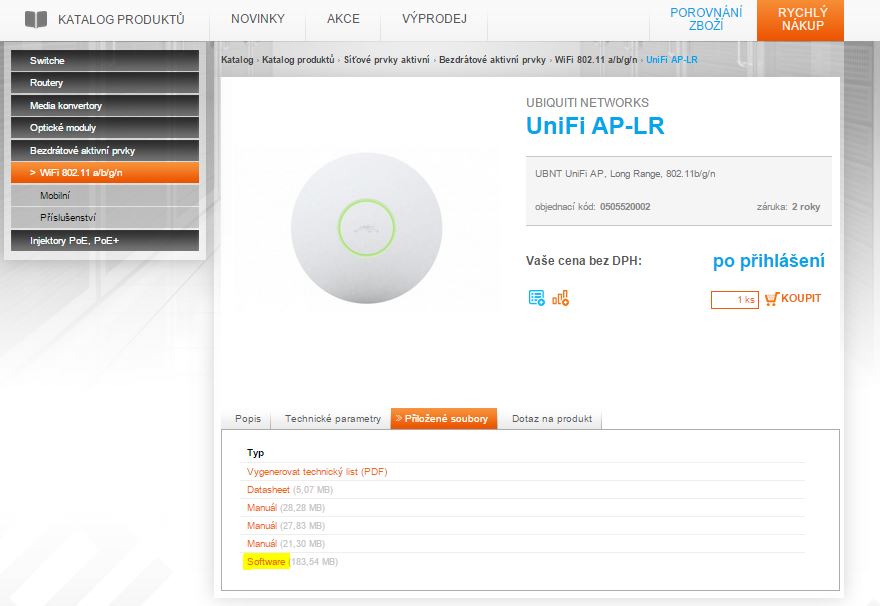Click the UBIQUITI NETWORKS brand text
This screenshot has height=606, width=880.
(587, 103)
